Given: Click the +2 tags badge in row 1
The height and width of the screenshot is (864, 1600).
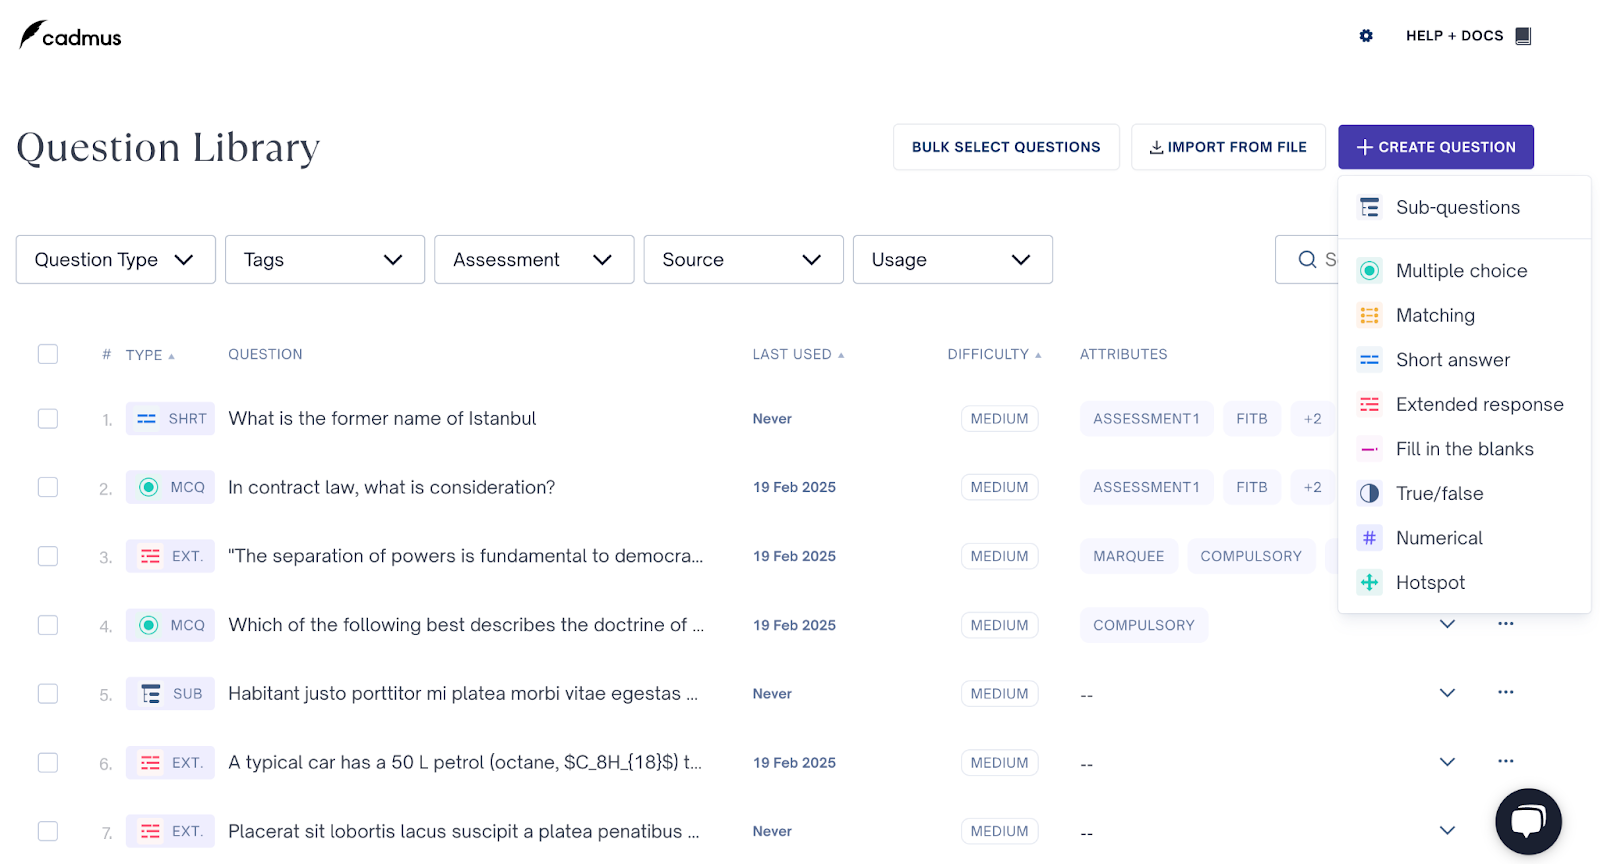Looking at the screenshot, I should (1312, 419).
